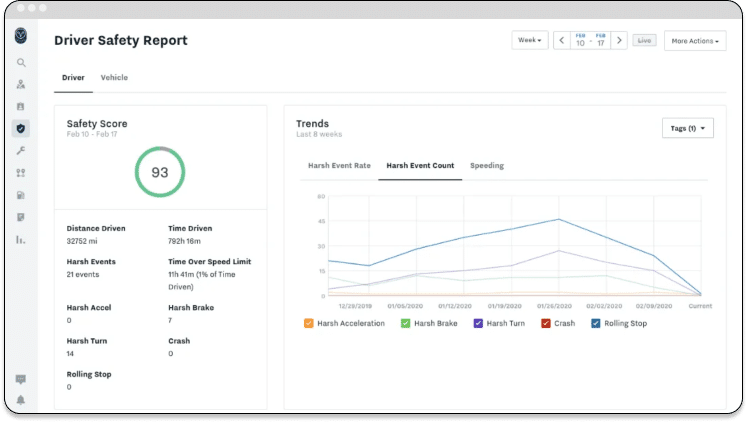Go to previous week arrow
This screenshot has height=422, width=747.
point(562,40)
